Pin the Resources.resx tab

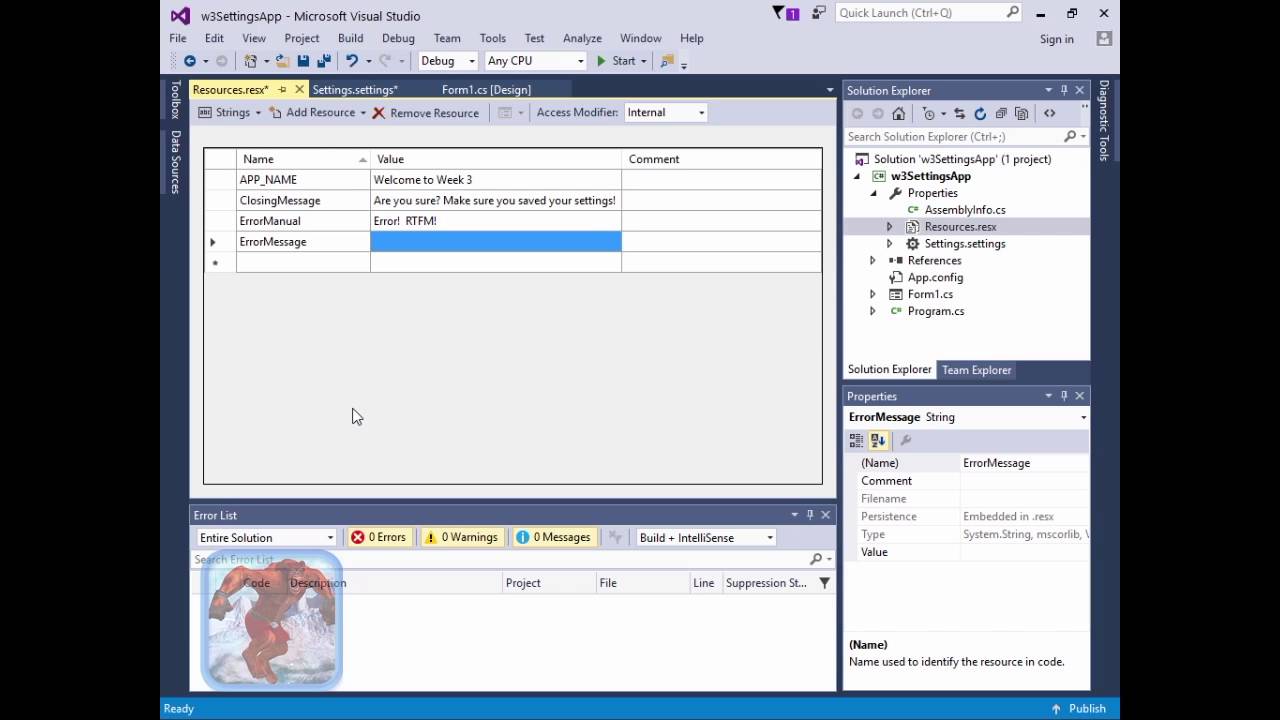(x=282, y=90)
